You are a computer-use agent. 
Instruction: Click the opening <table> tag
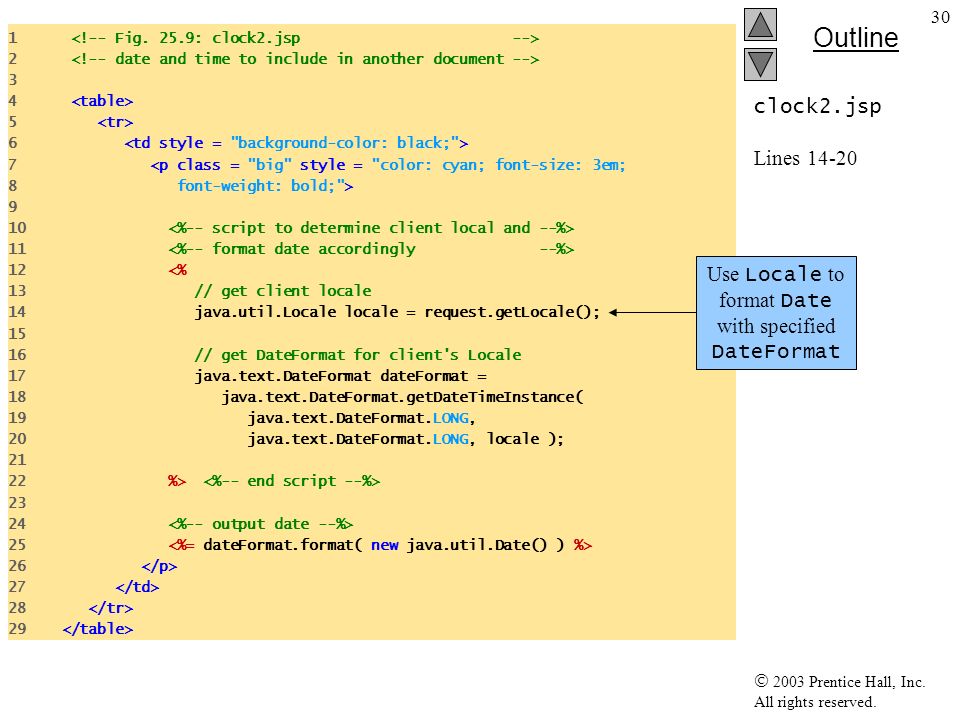(x=102, y=101)
